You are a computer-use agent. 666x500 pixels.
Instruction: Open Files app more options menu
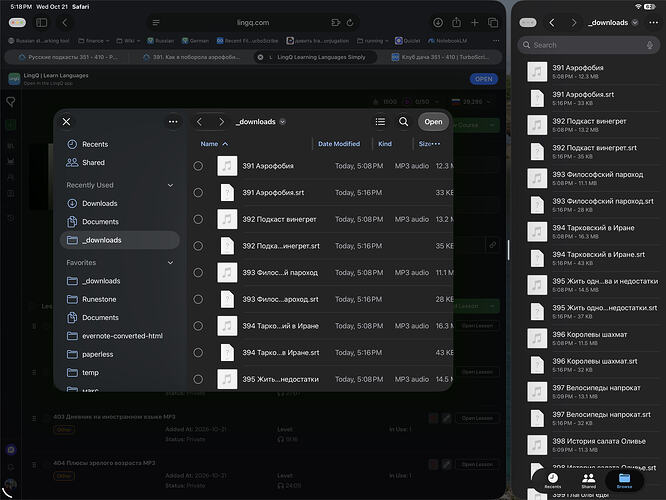(653, 23)
